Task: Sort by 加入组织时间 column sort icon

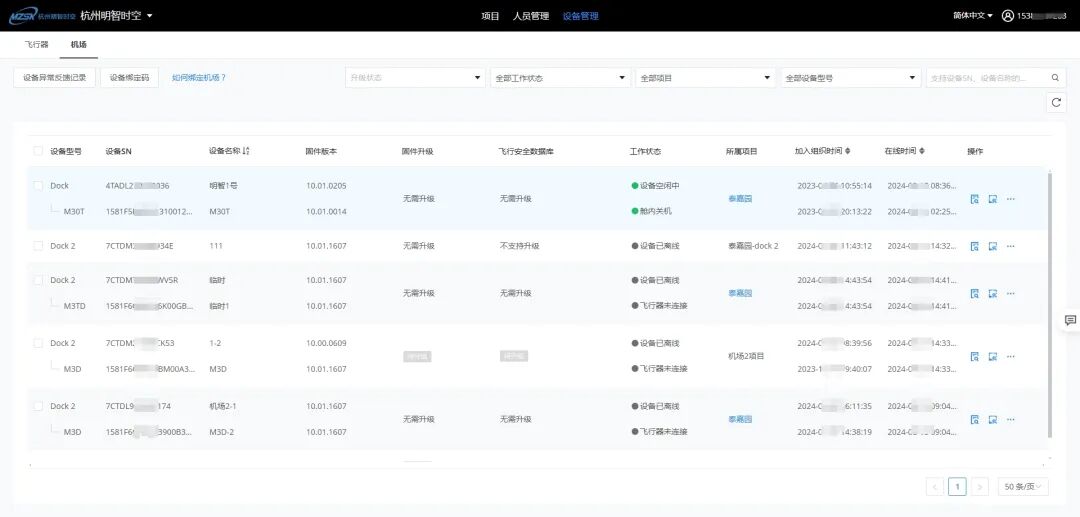Action: point(848,151)
